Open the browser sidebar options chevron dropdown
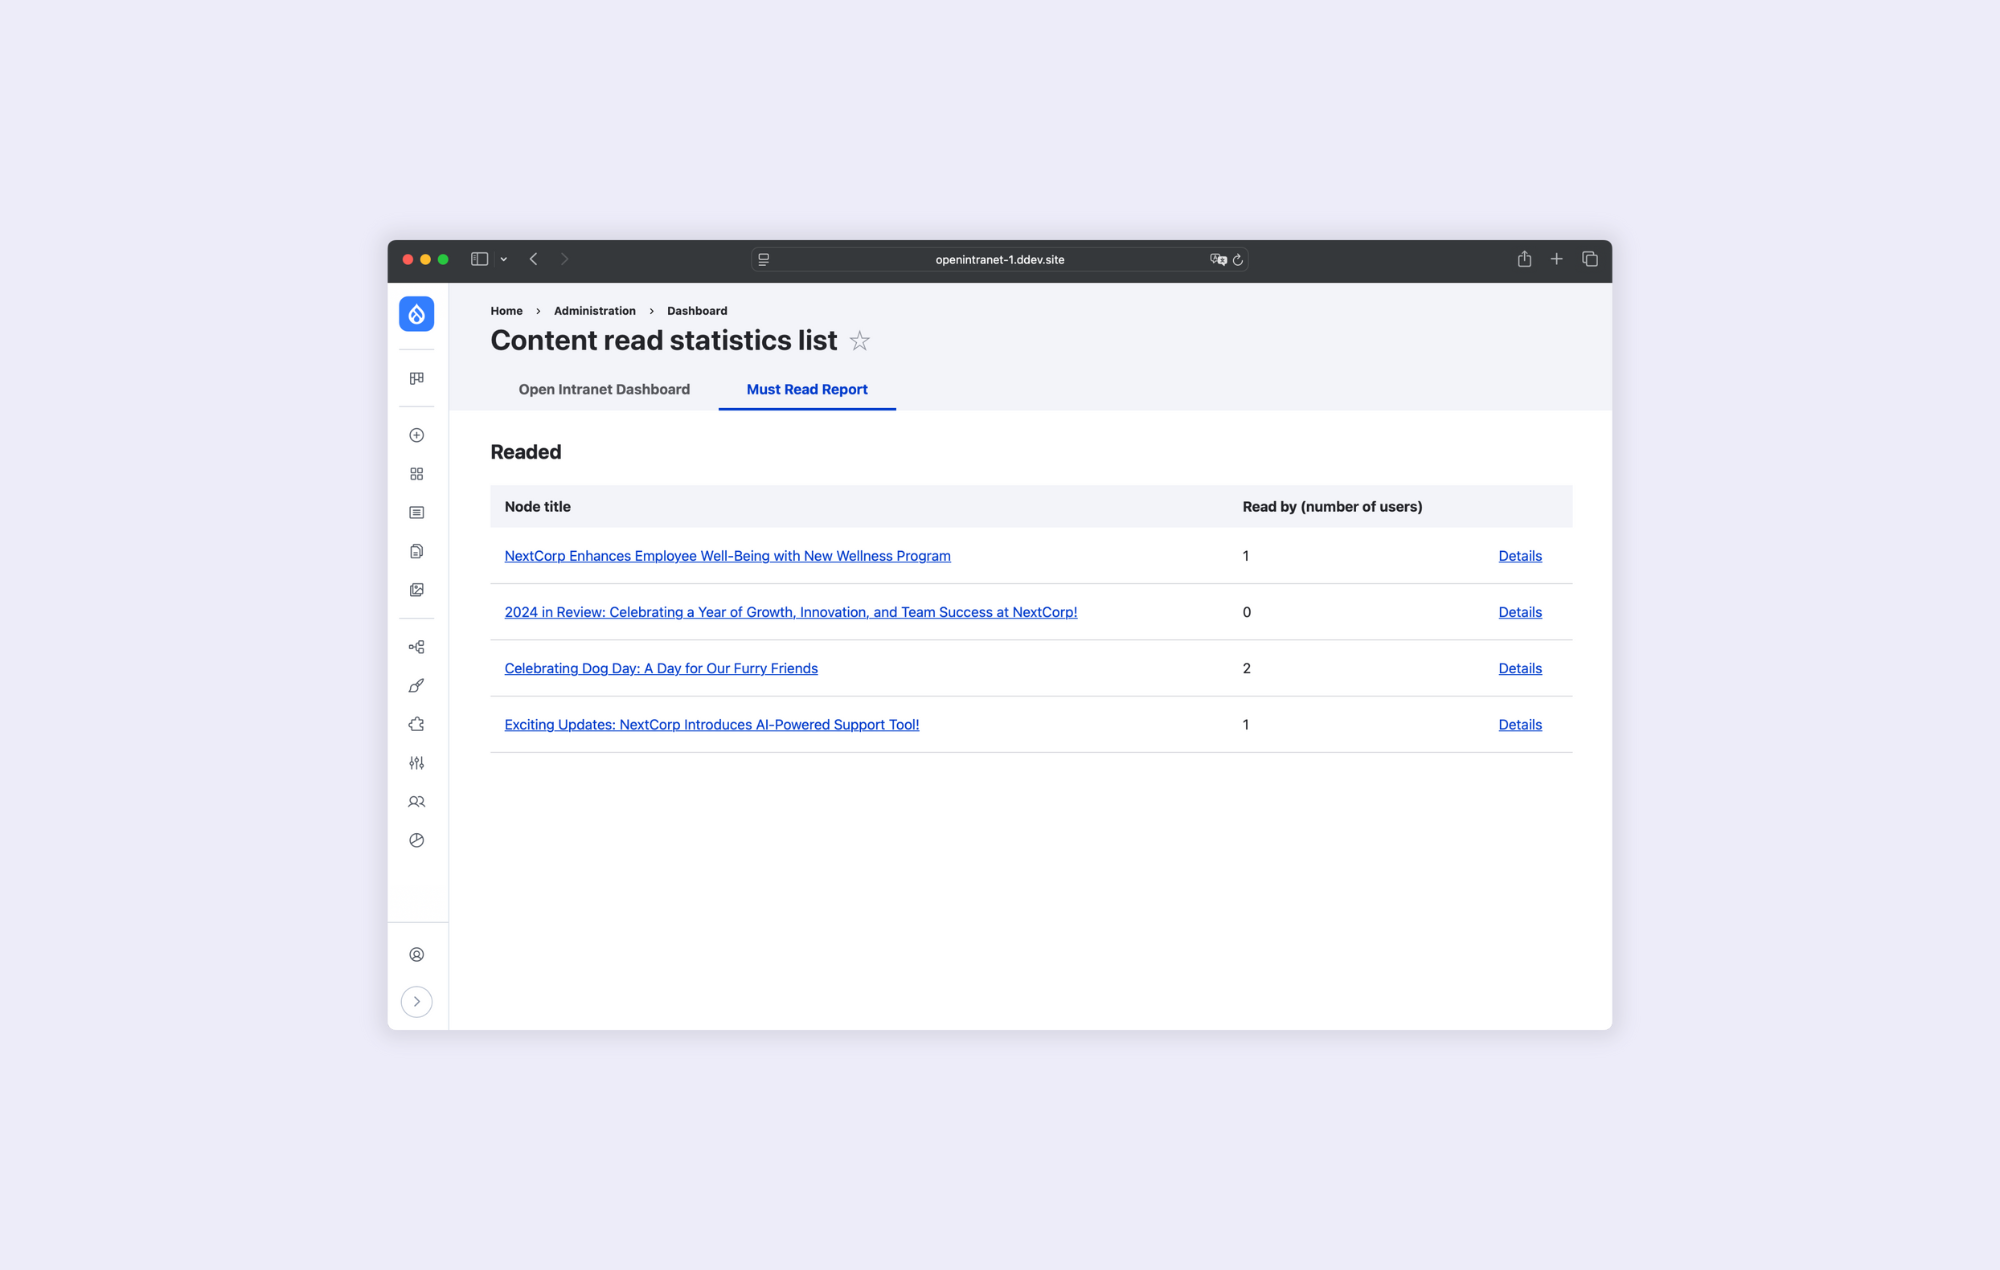Screen dimensions: 2000x1270 [x=504, y=259]
